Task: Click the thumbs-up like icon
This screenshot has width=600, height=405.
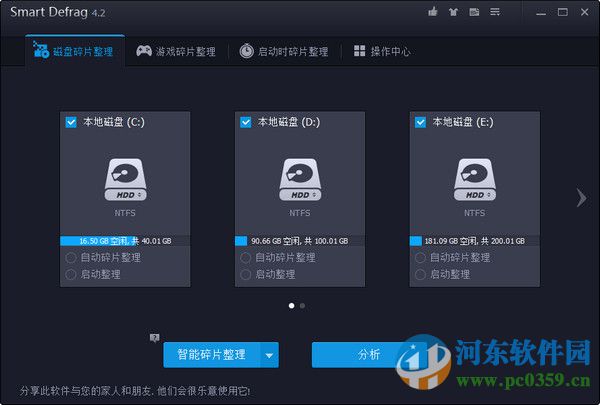Action: pos(433,12)
